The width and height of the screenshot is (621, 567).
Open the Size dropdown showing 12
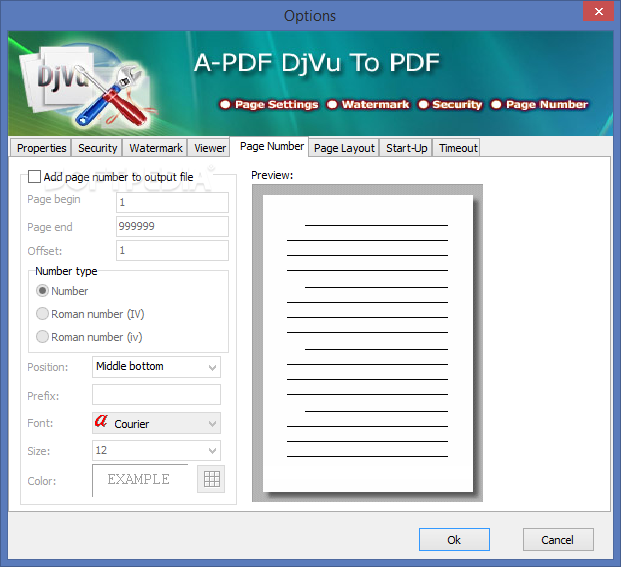tap(156, 451)
